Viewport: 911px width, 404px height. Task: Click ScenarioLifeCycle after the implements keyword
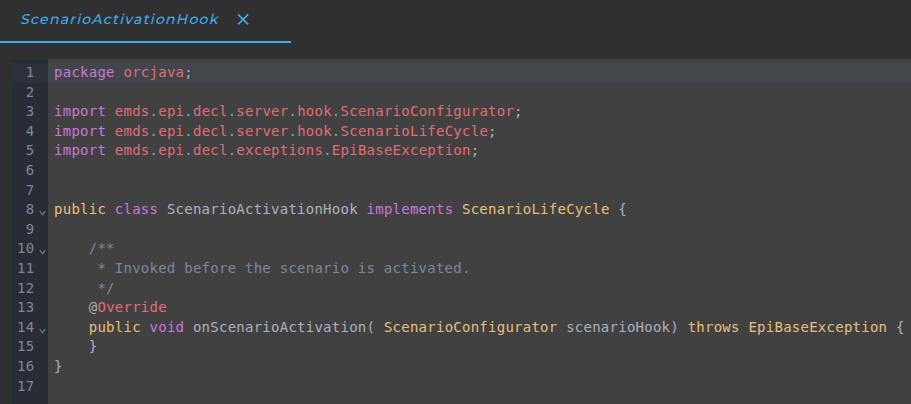click(536, 209)
